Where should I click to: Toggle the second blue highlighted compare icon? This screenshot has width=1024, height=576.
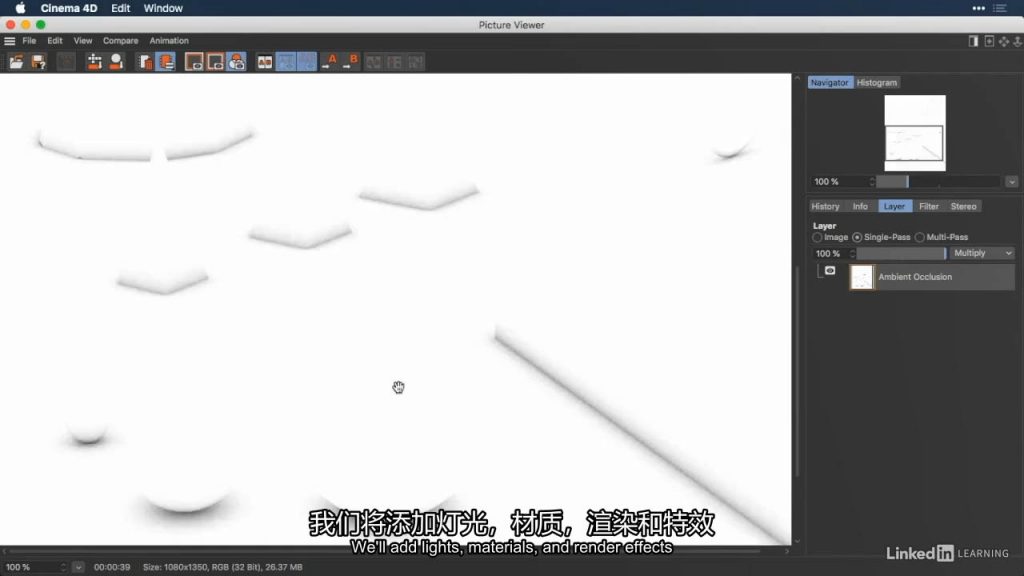(307, 62)
